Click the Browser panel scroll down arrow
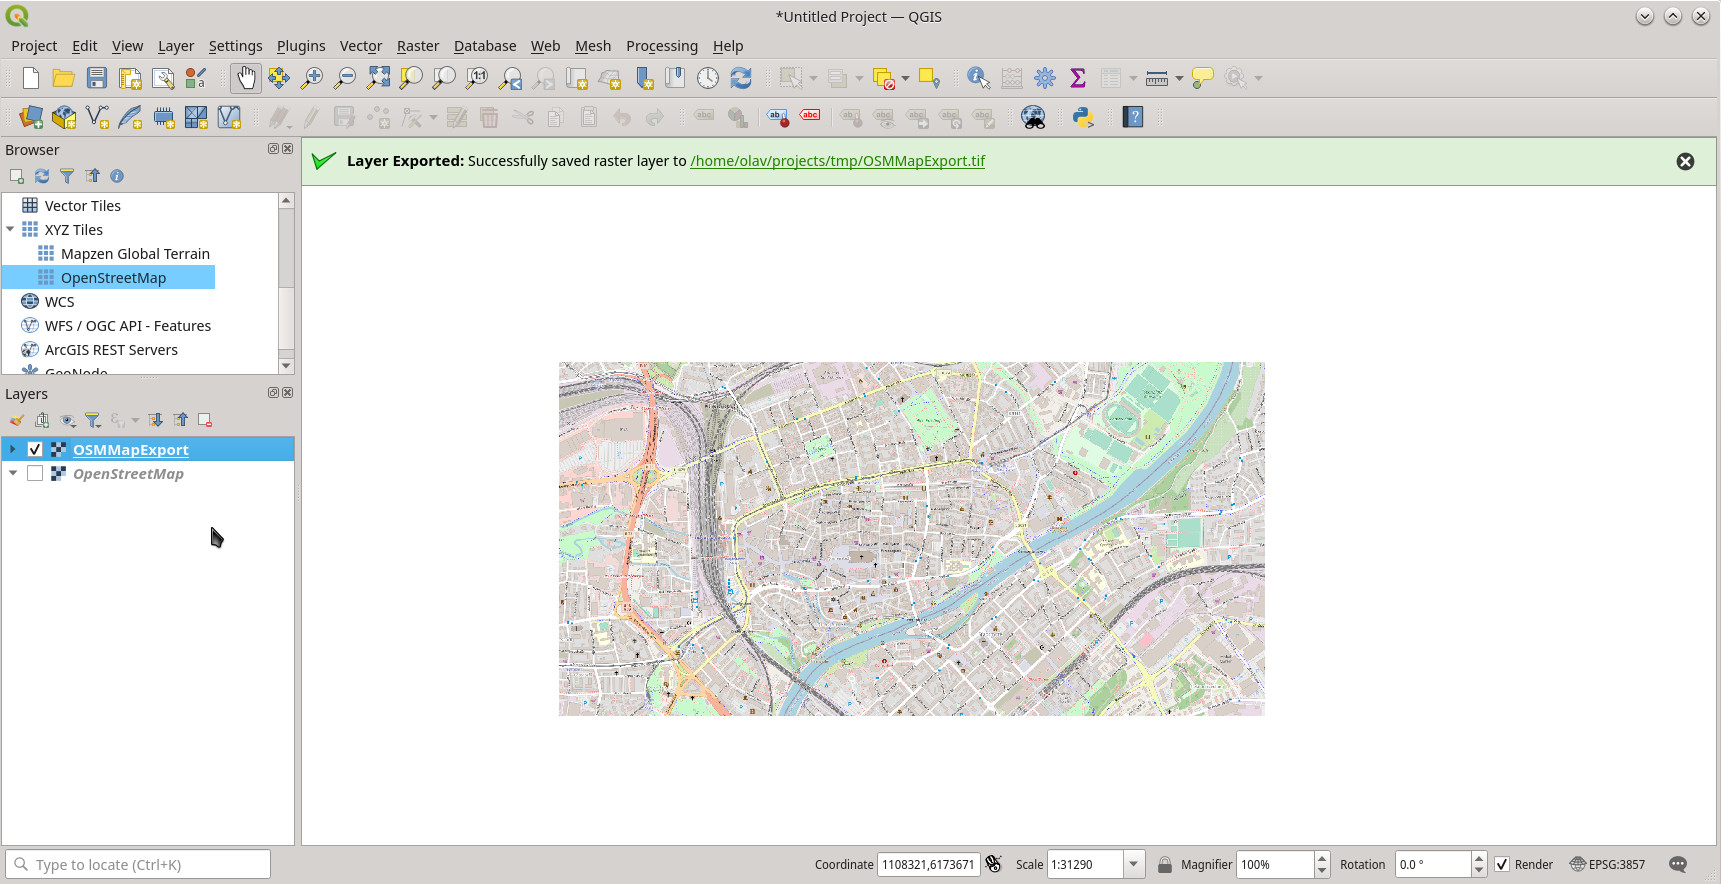 (x=286, y=366)
